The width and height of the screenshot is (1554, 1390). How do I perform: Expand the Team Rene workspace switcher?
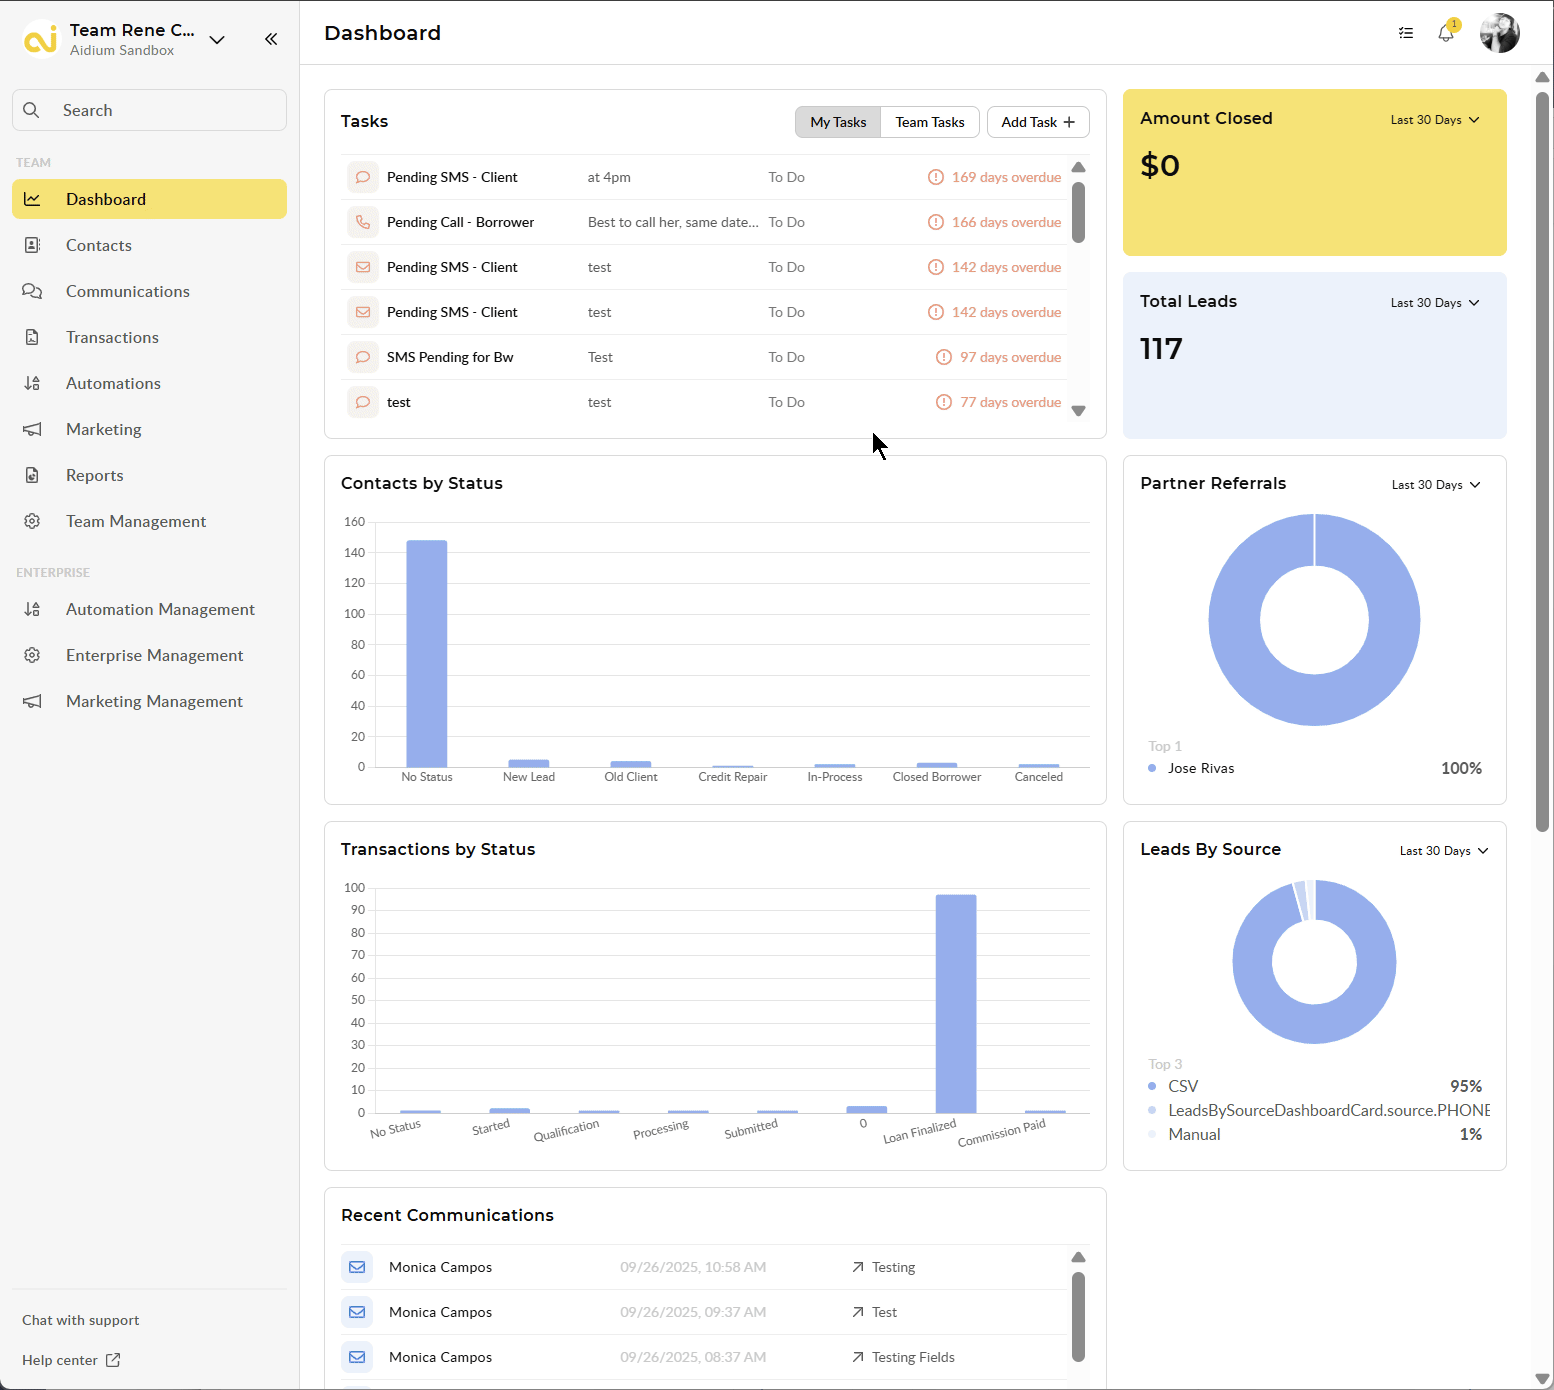click(217, 40)
